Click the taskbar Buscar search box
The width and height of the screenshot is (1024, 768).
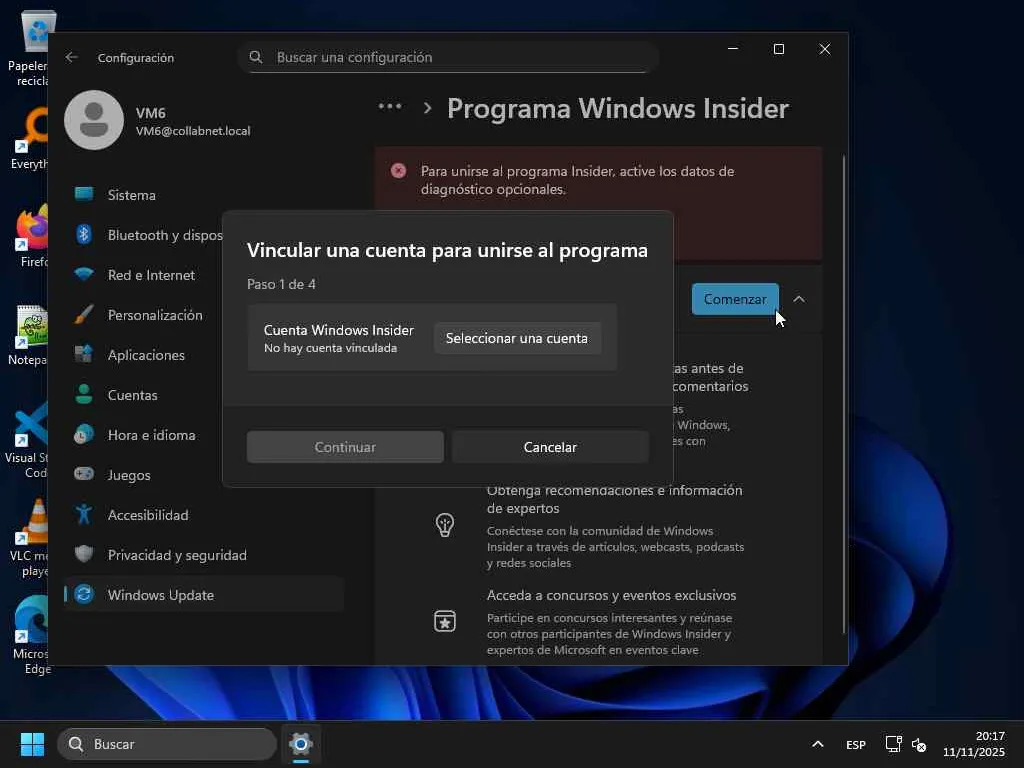(x=167, y=744)
